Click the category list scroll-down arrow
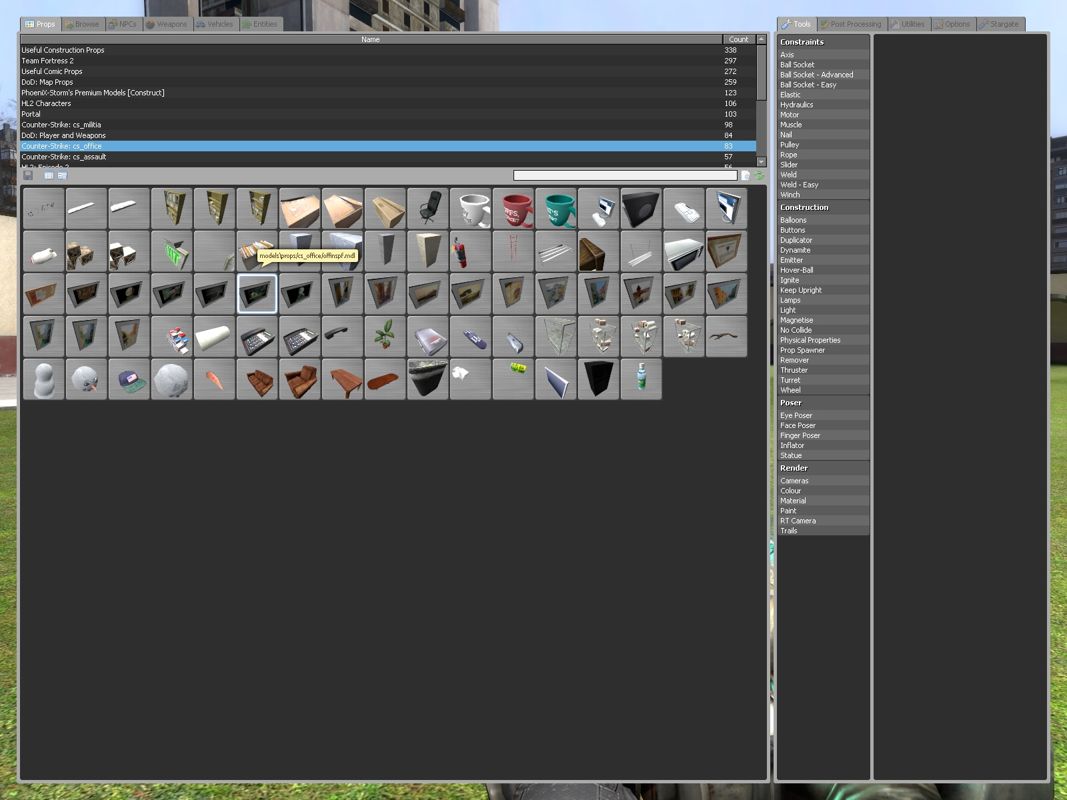 tap(761, 162)
